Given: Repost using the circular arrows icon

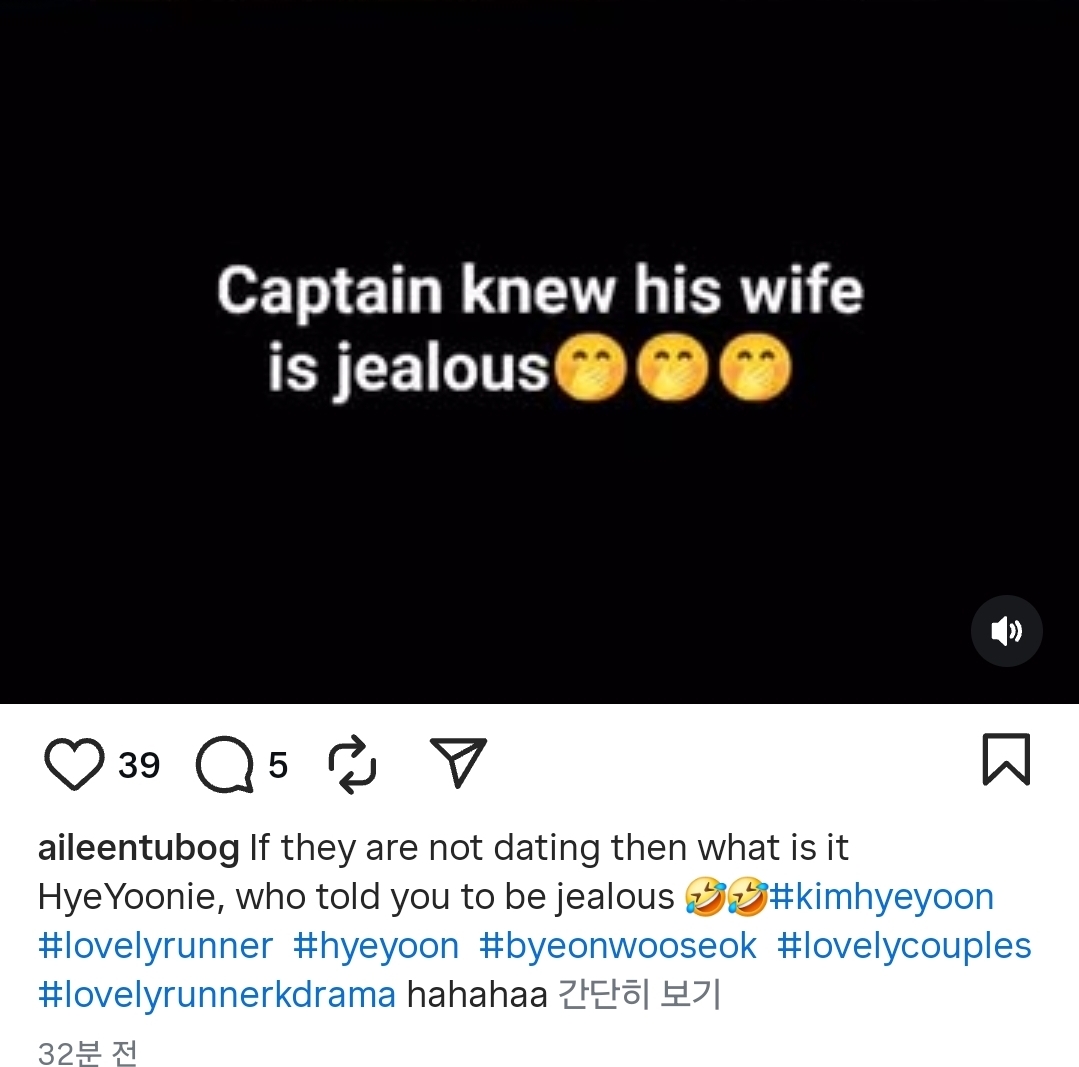Looking at the screenshot, I should (352, 764).
